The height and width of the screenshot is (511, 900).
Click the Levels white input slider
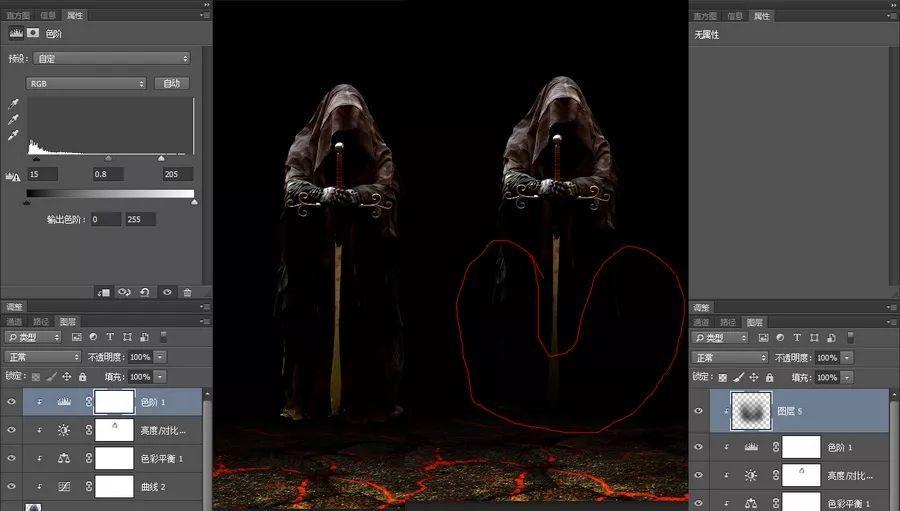pyautogui.click(x=161, y=158)
